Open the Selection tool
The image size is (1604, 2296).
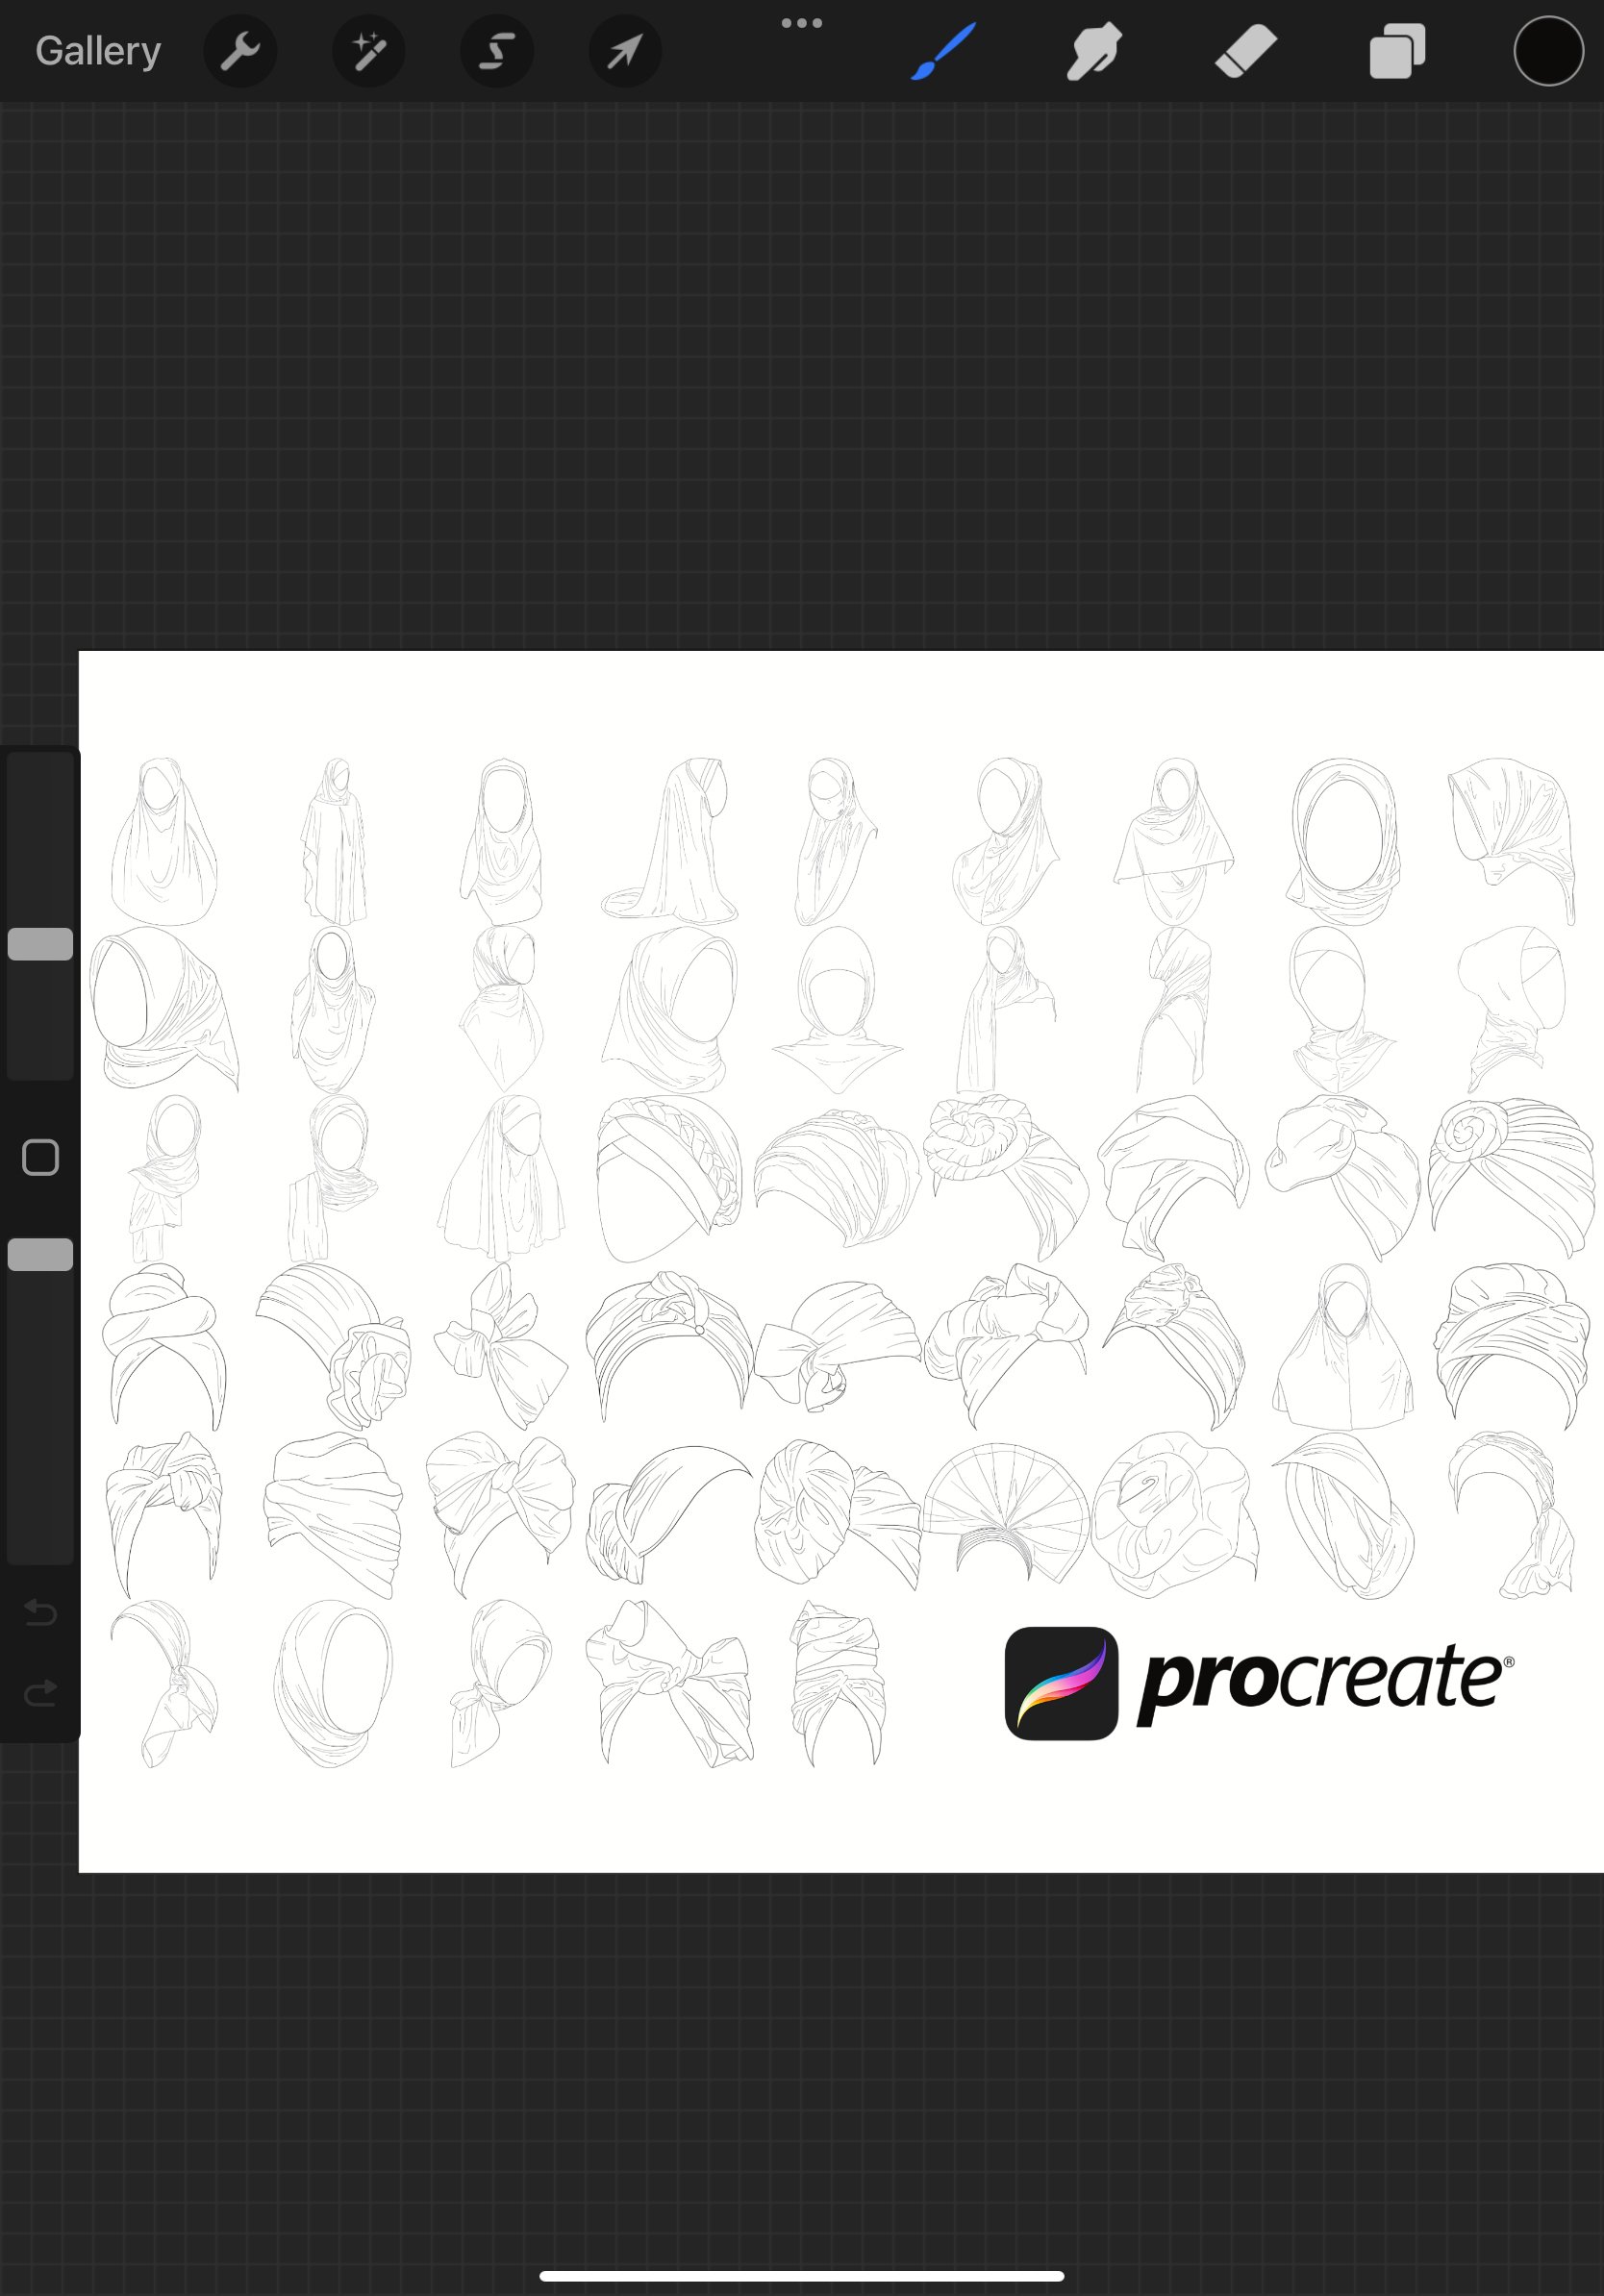click(497, 51)
